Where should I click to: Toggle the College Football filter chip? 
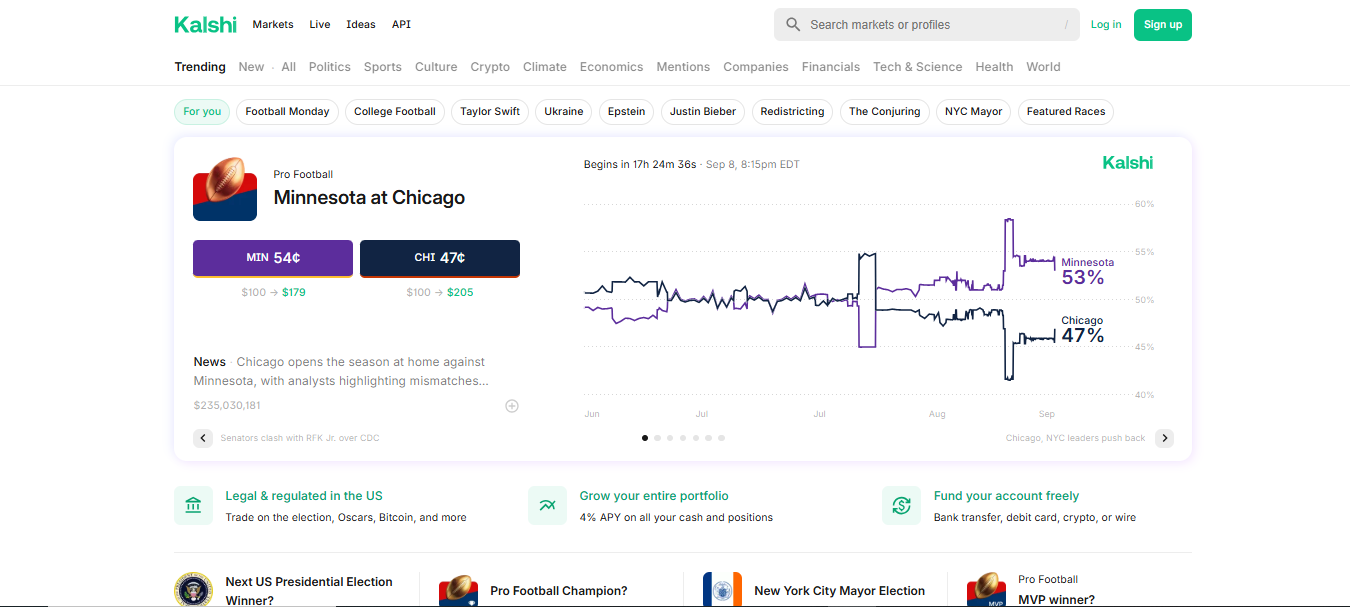tap(395, 112)
